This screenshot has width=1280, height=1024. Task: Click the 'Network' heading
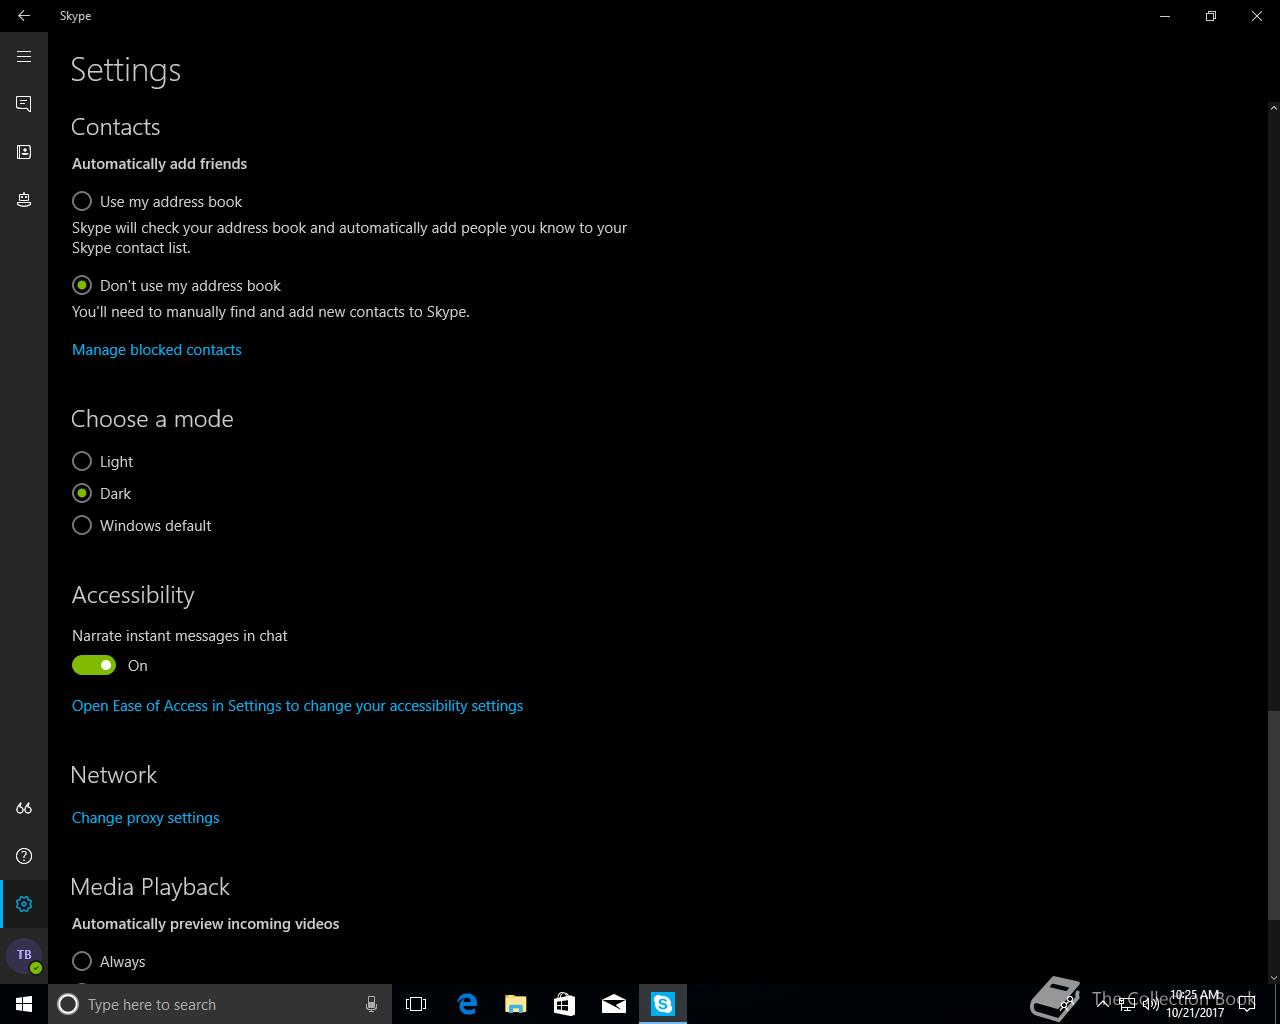coord(114,775)
